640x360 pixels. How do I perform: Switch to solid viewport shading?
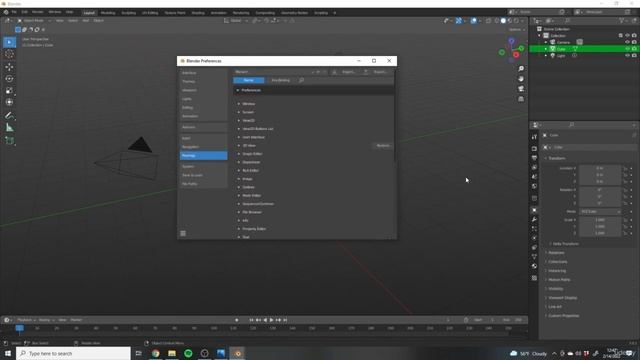click(503, 20)
